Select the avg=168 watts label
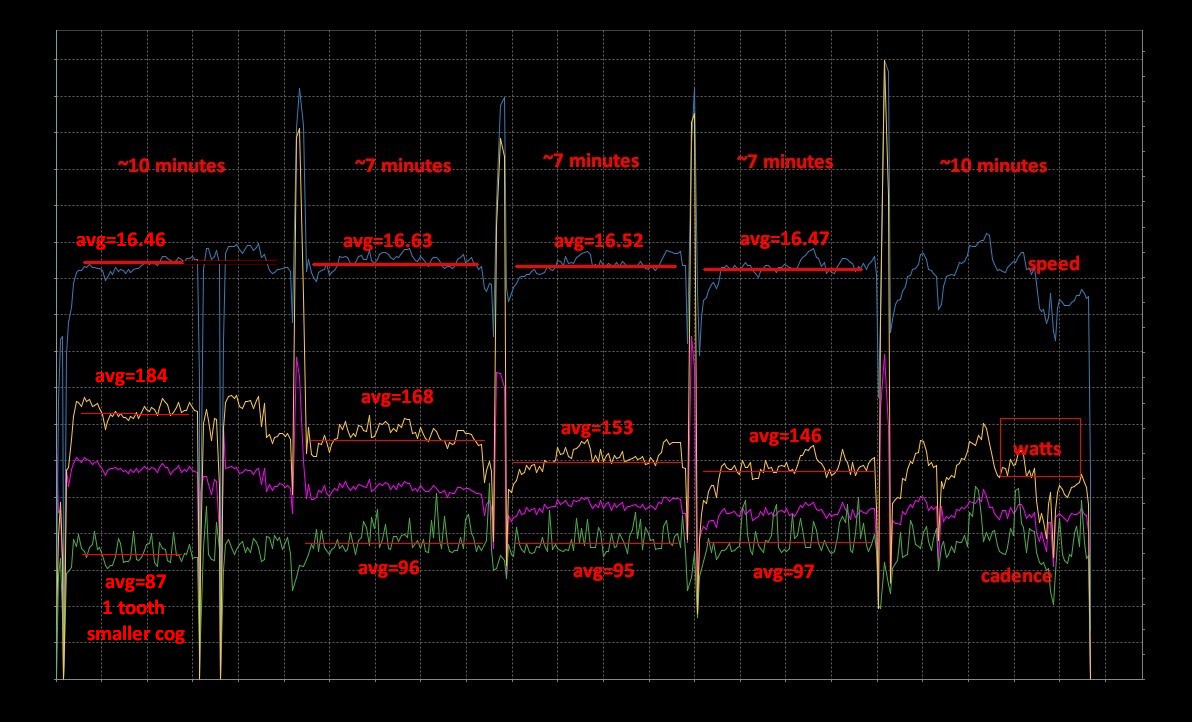The image size is (1192, 722). [x=397, y=397]
